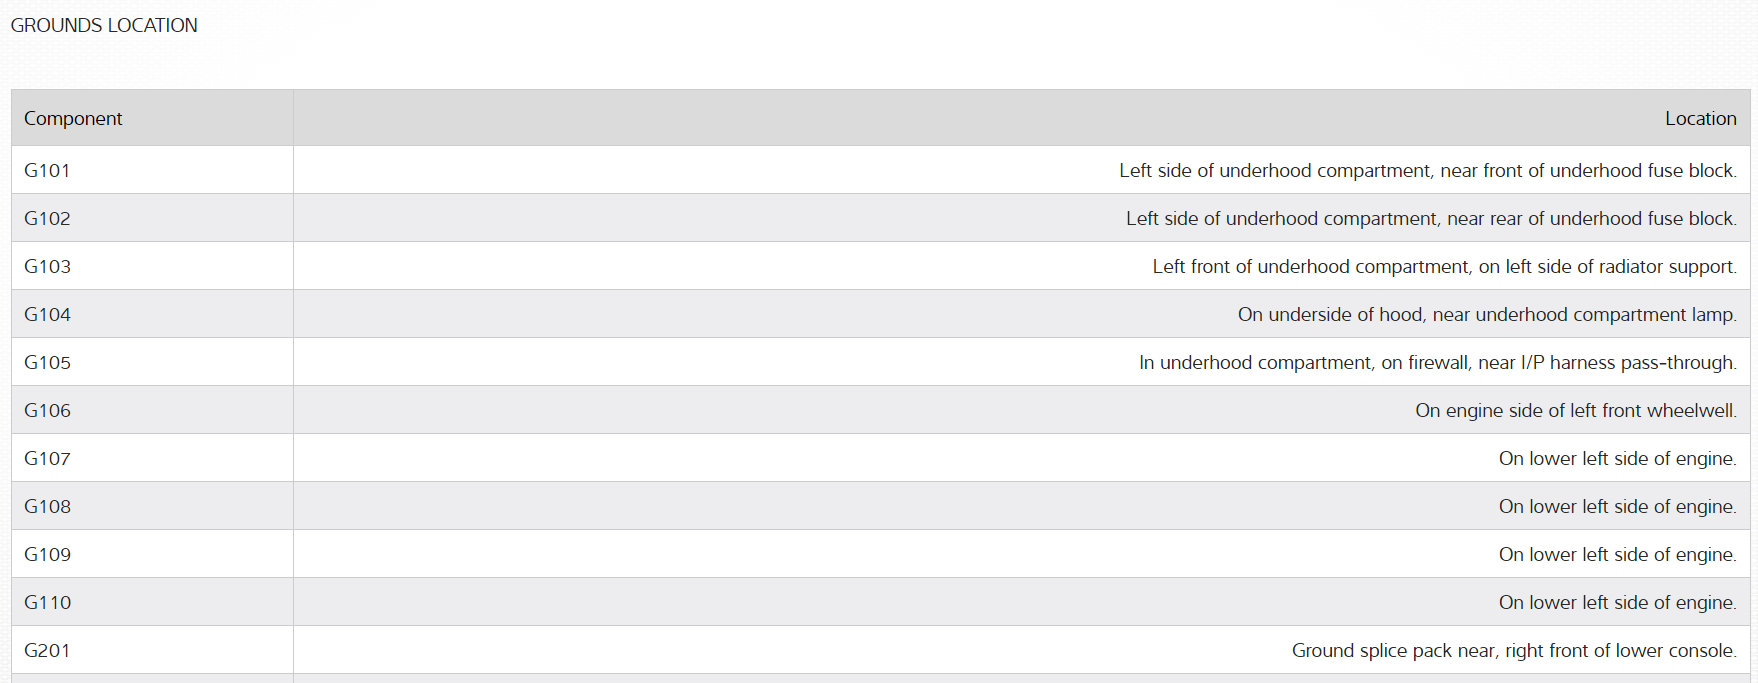Select the radiator support location text
This screenshot has height=683, width=1758.
click(1444, 266)
